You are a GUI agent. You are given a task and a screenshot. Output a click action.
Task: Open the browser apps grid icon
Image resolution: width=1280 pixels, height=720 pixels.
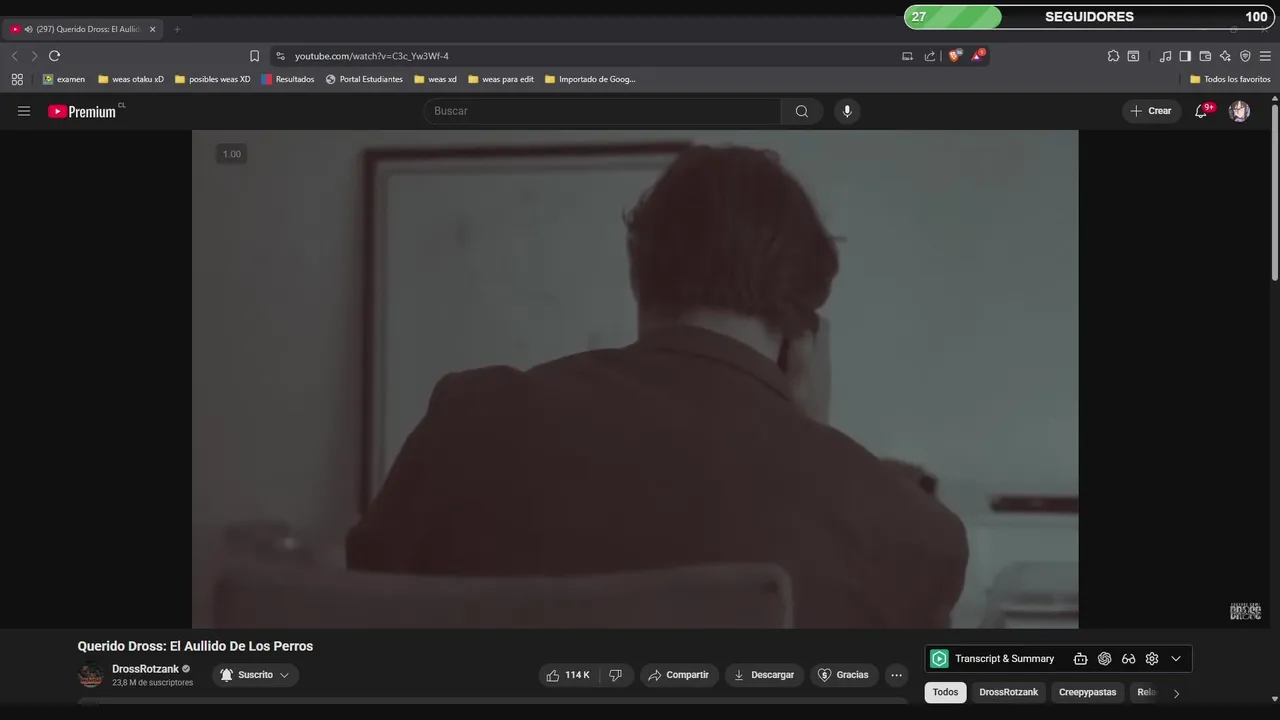[x=17, y=79]
